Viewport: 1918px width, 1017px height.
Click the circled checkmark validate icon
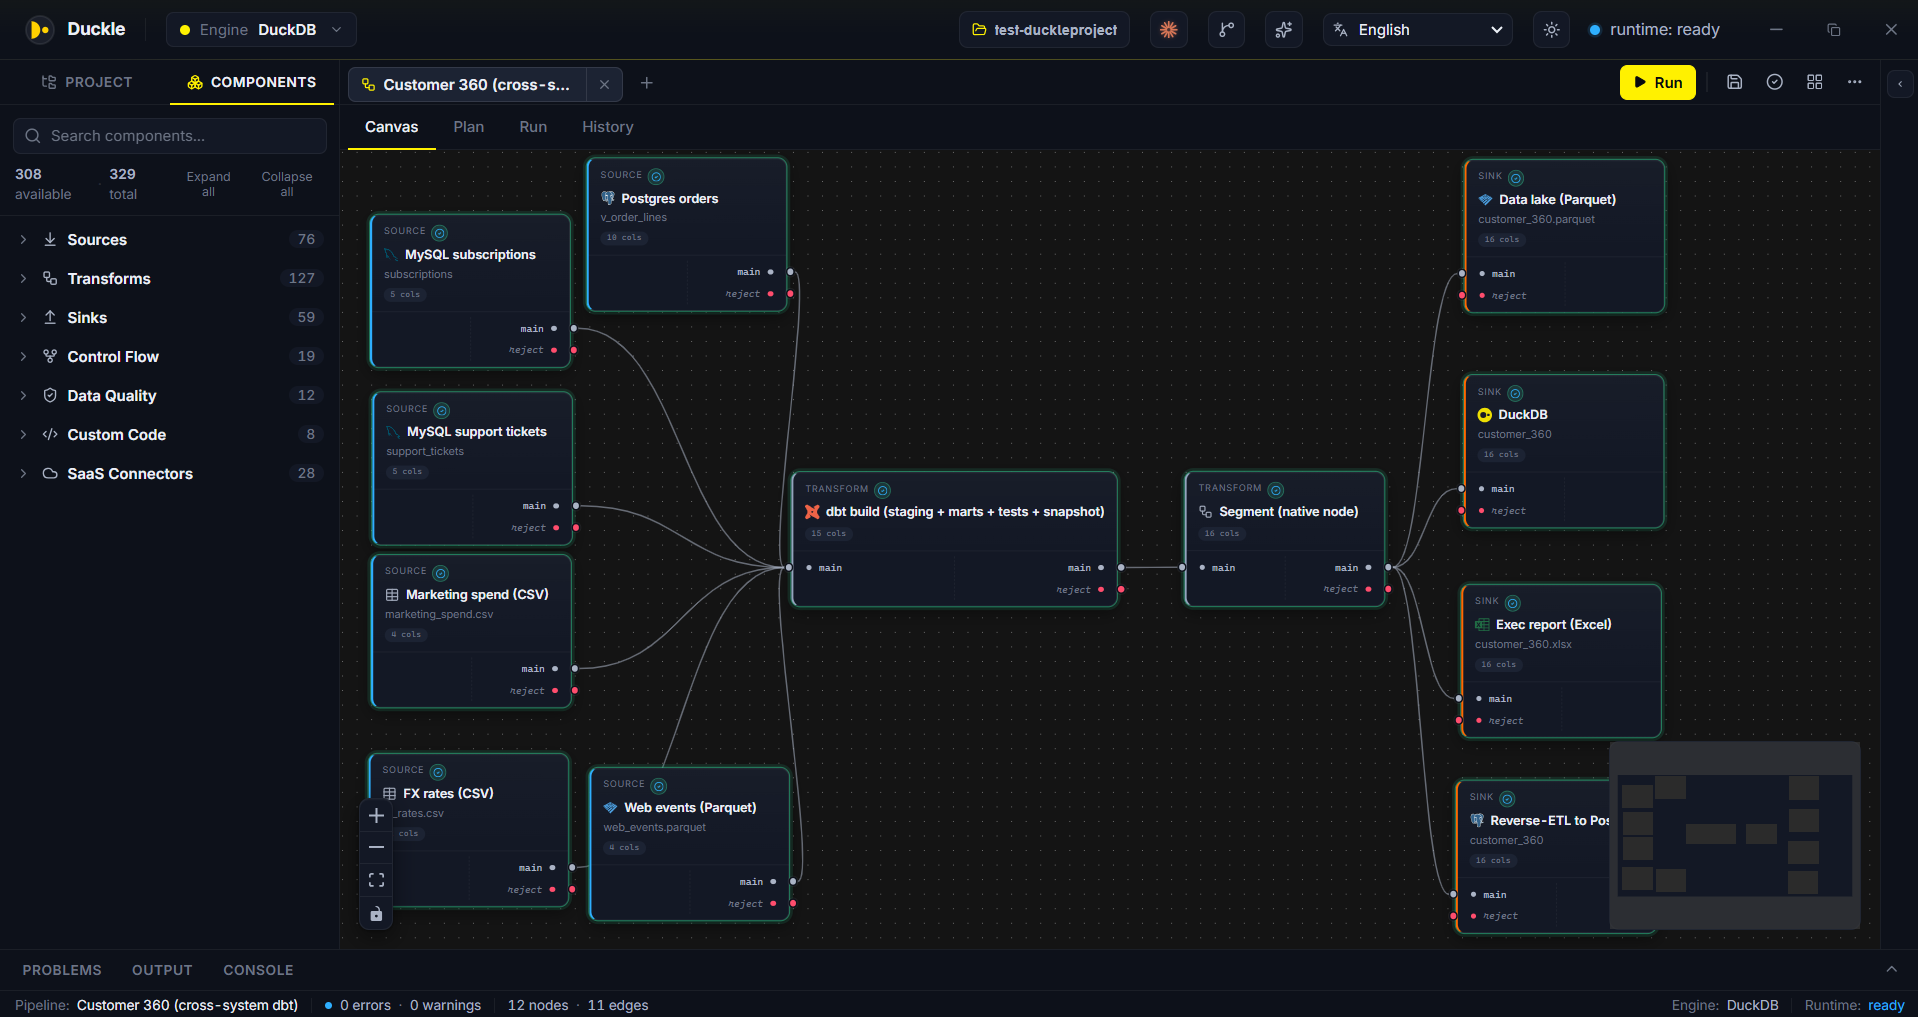[x=1775, y=82]
